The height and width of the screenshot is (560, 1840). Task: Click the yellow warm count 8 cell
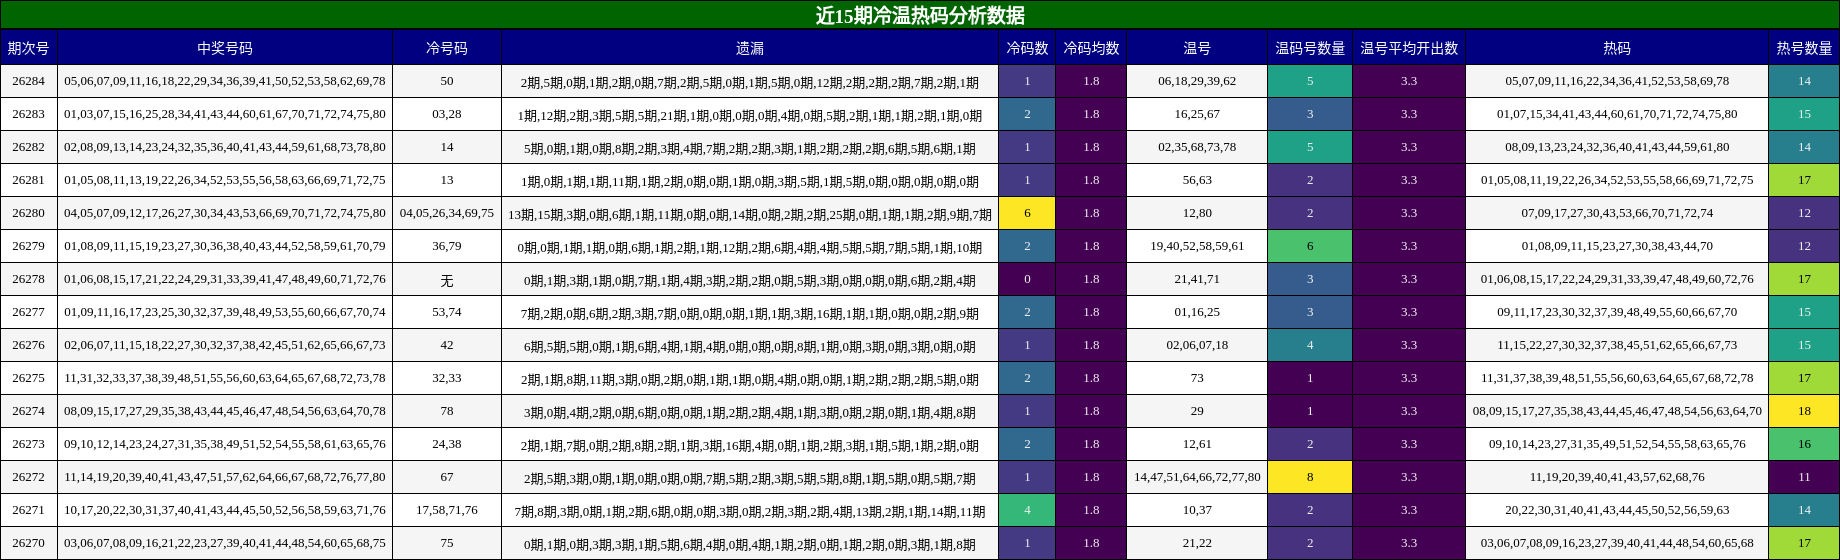click(1310, 477)
